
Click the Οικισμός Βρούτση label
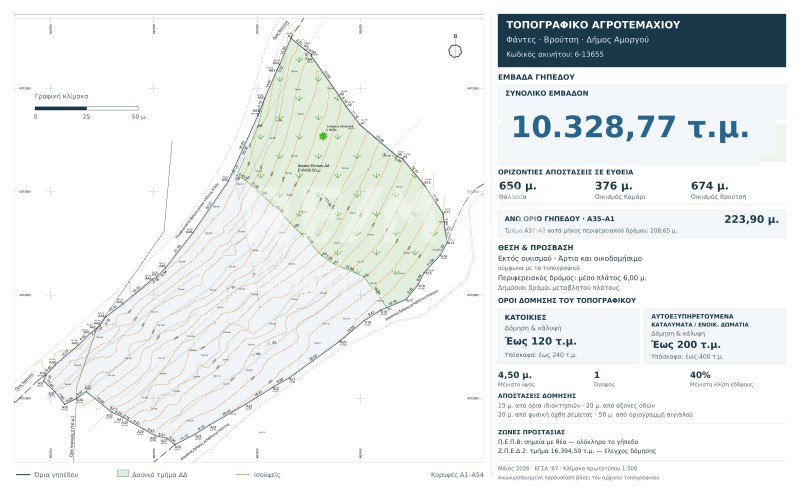(x=718, y=197)
